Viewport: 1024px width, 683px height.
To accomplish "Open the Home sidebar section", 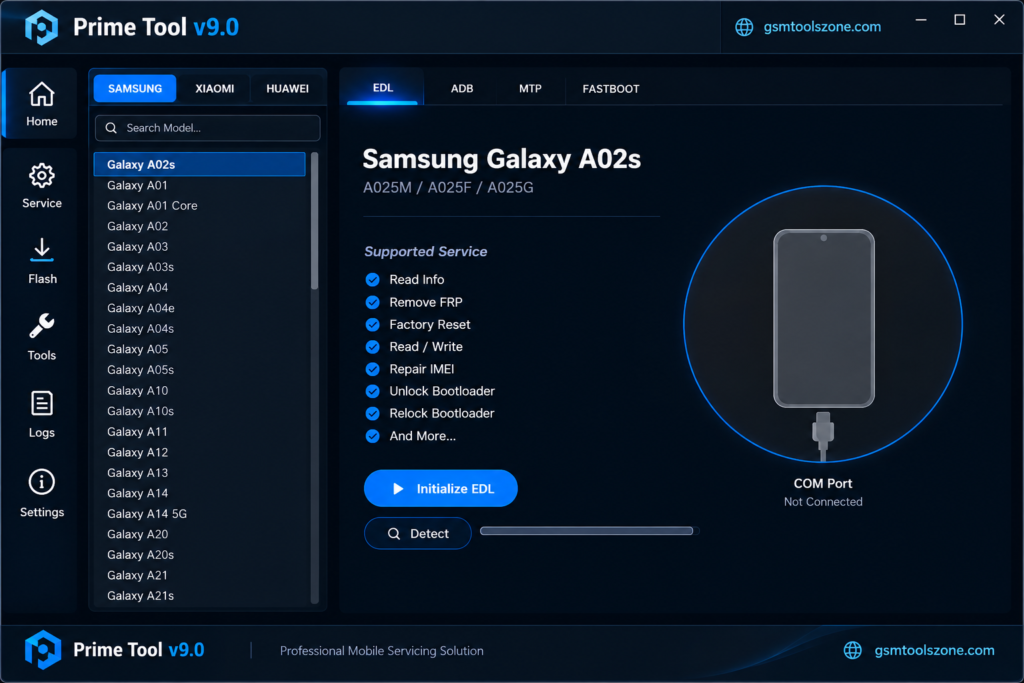I will (41, 103).
